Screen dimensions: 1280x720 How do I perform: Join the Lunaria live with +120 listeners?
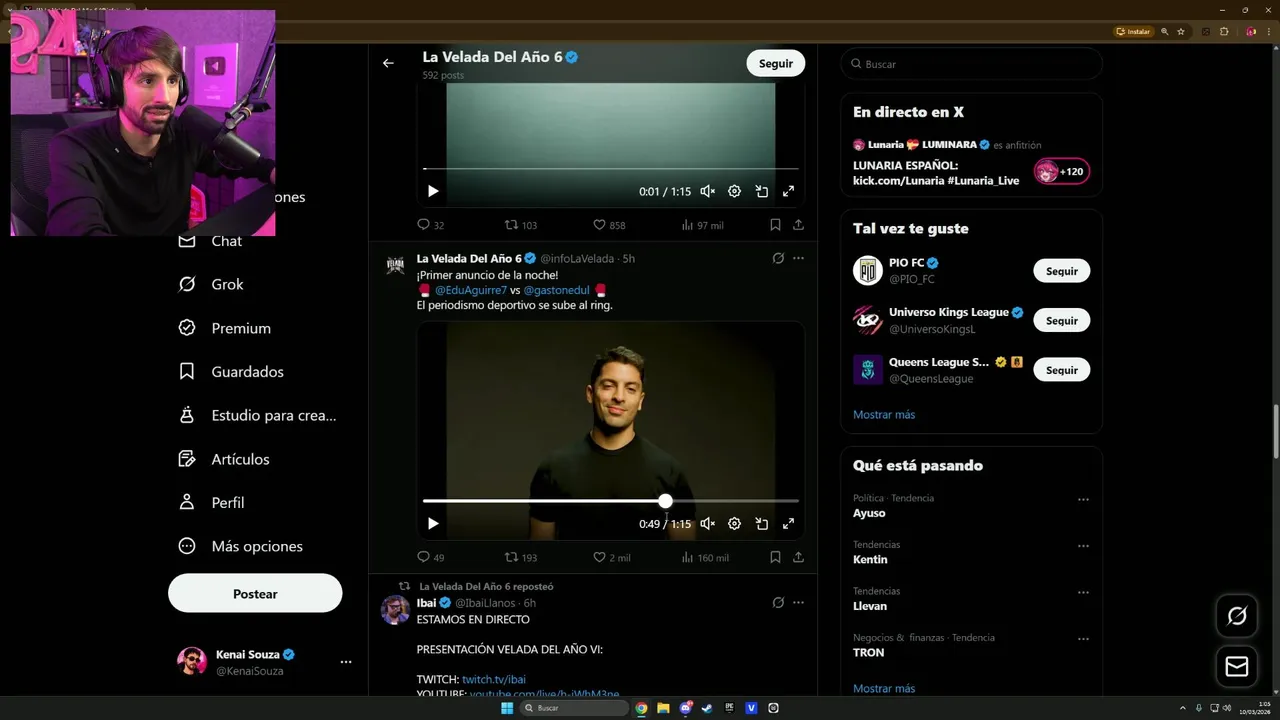(1061, 172)
